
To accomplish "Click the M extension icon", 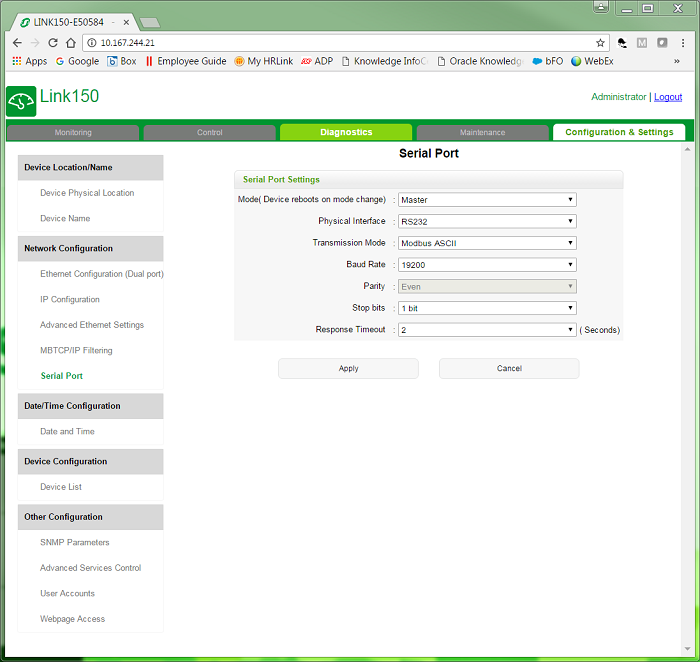I will click(642, 43).
